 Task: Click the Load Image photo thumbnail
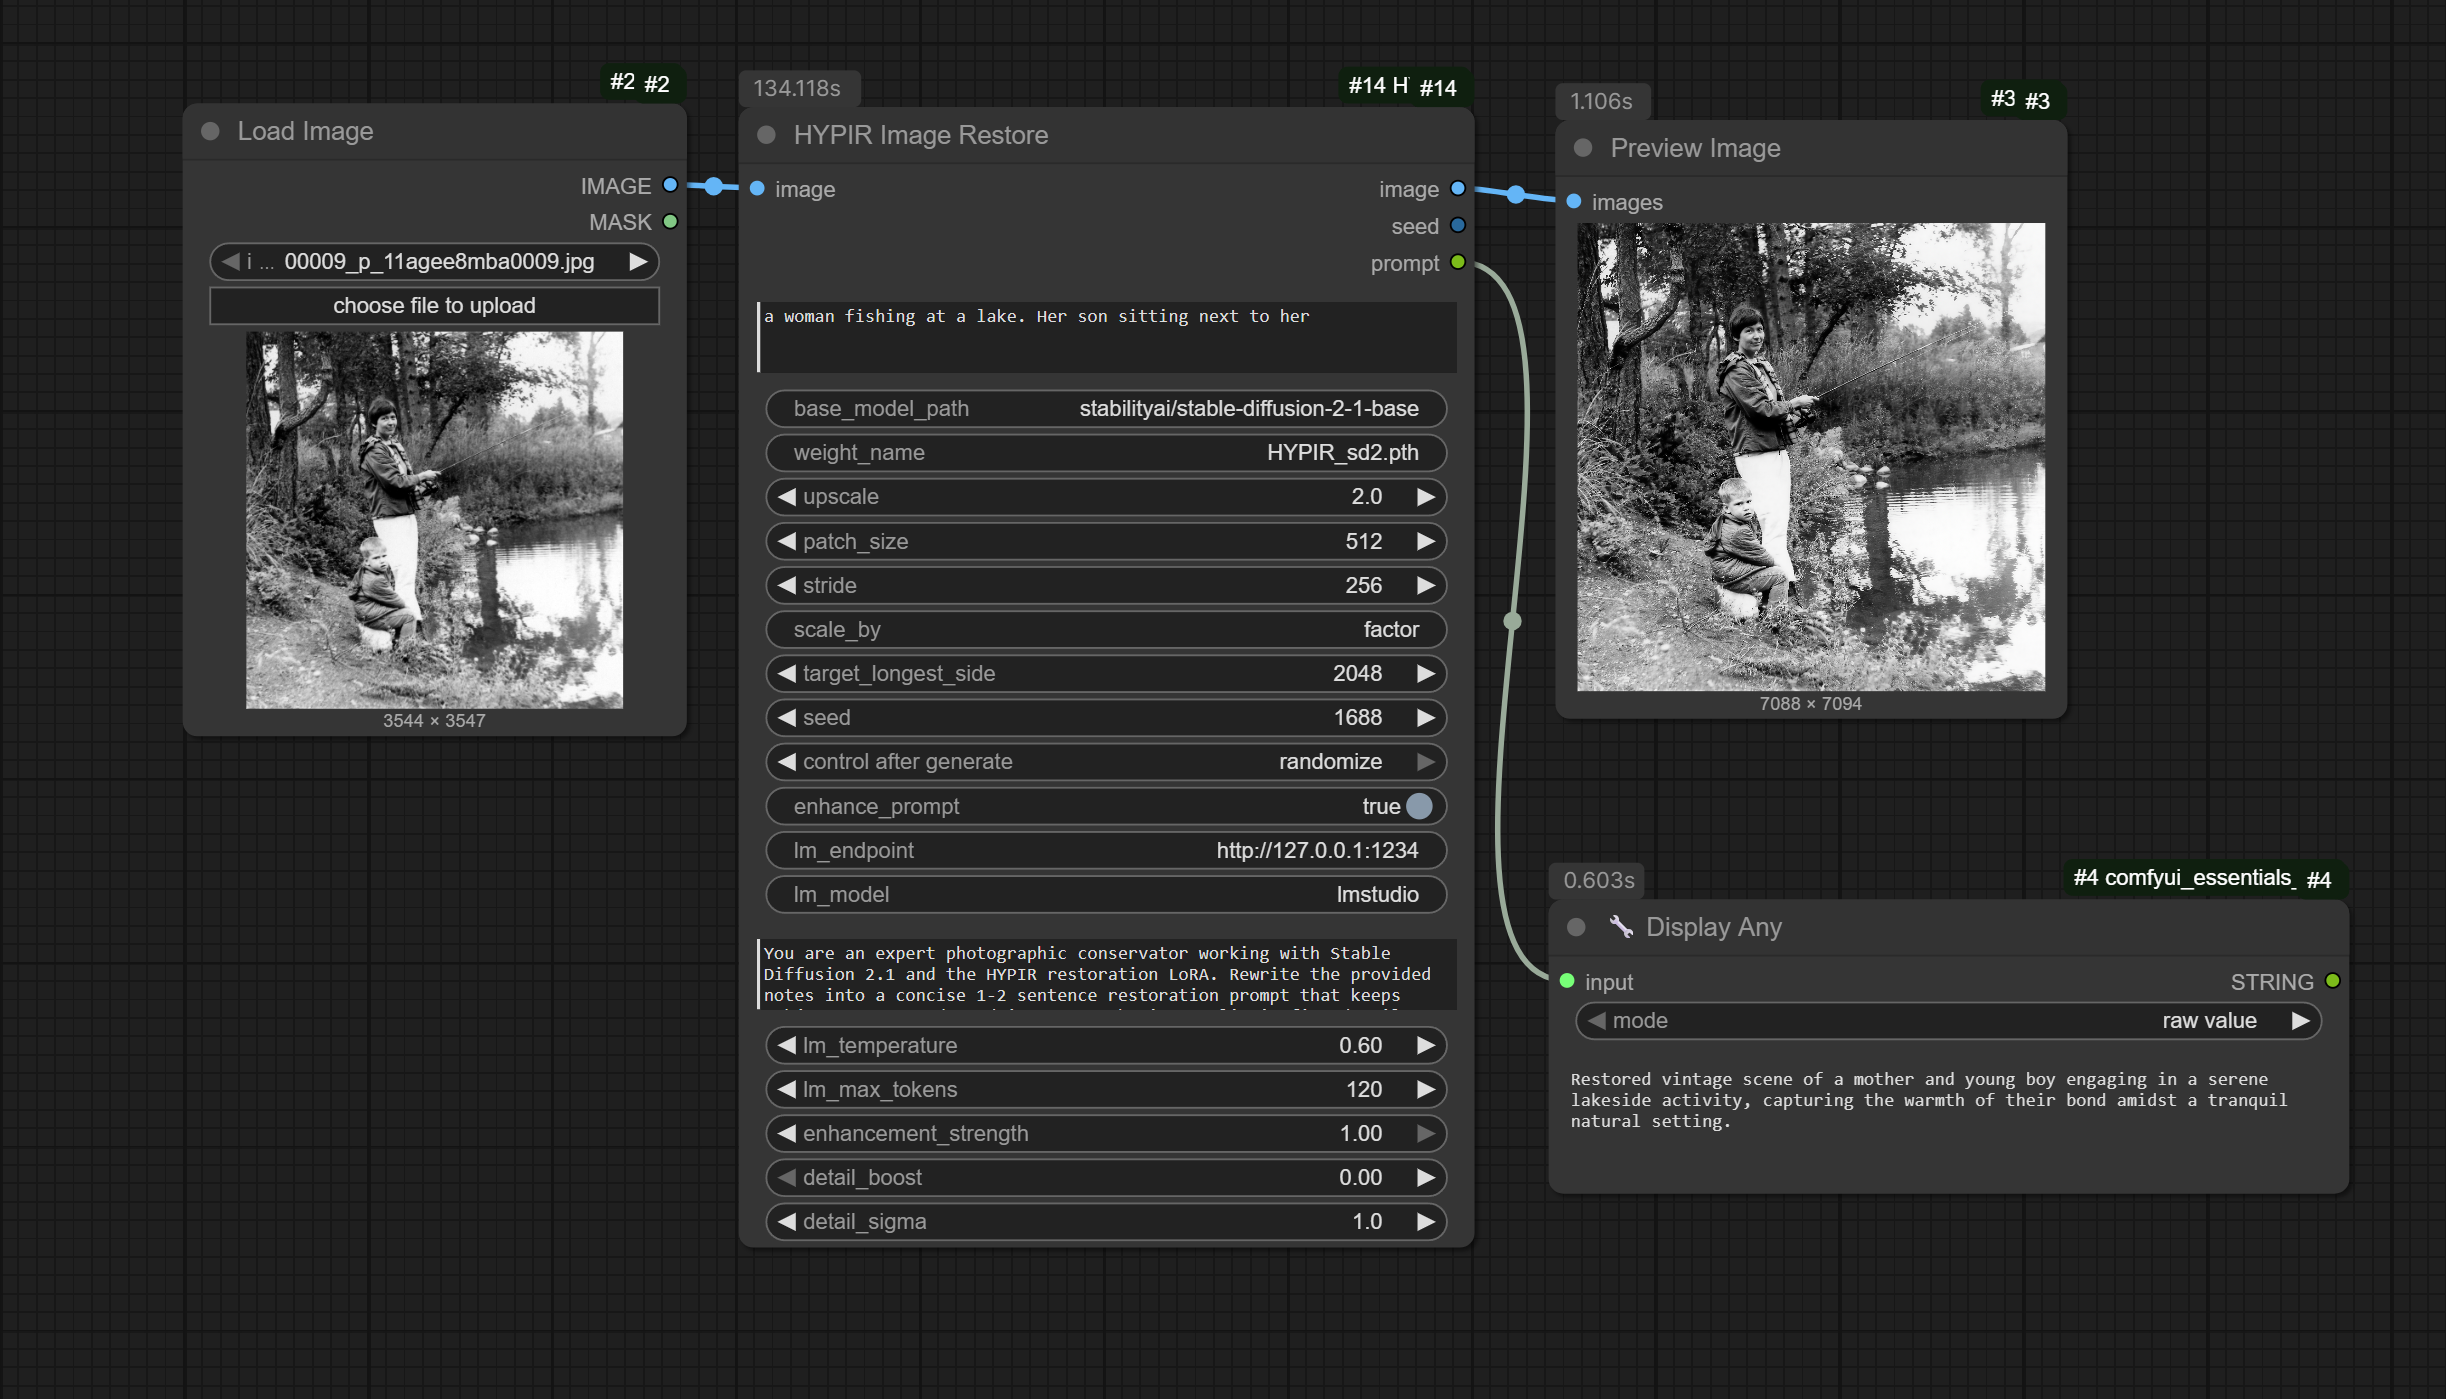(434, 520)
